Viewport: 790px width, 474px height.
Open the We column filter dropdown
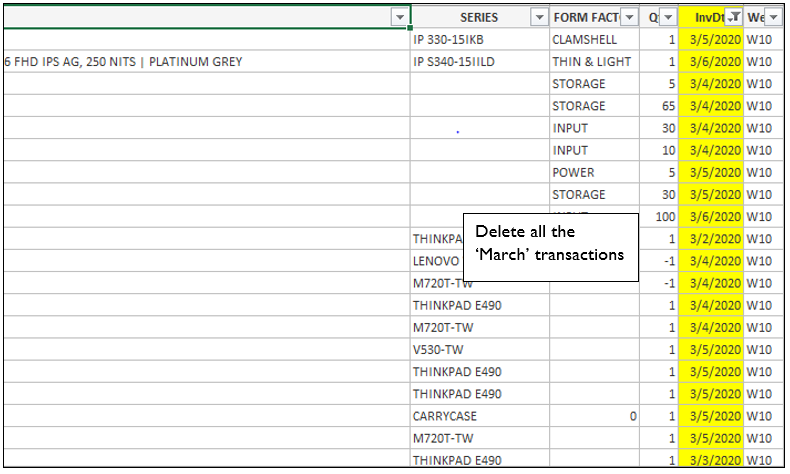(x=772, y=17)
